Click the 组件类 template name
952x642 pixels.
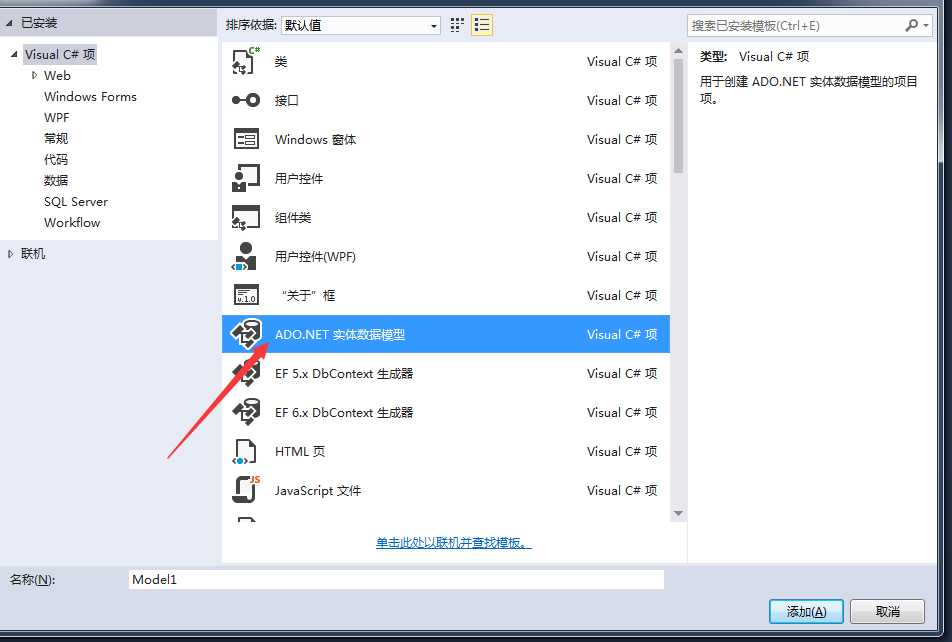pyautogui.click(x=293, y=217)
